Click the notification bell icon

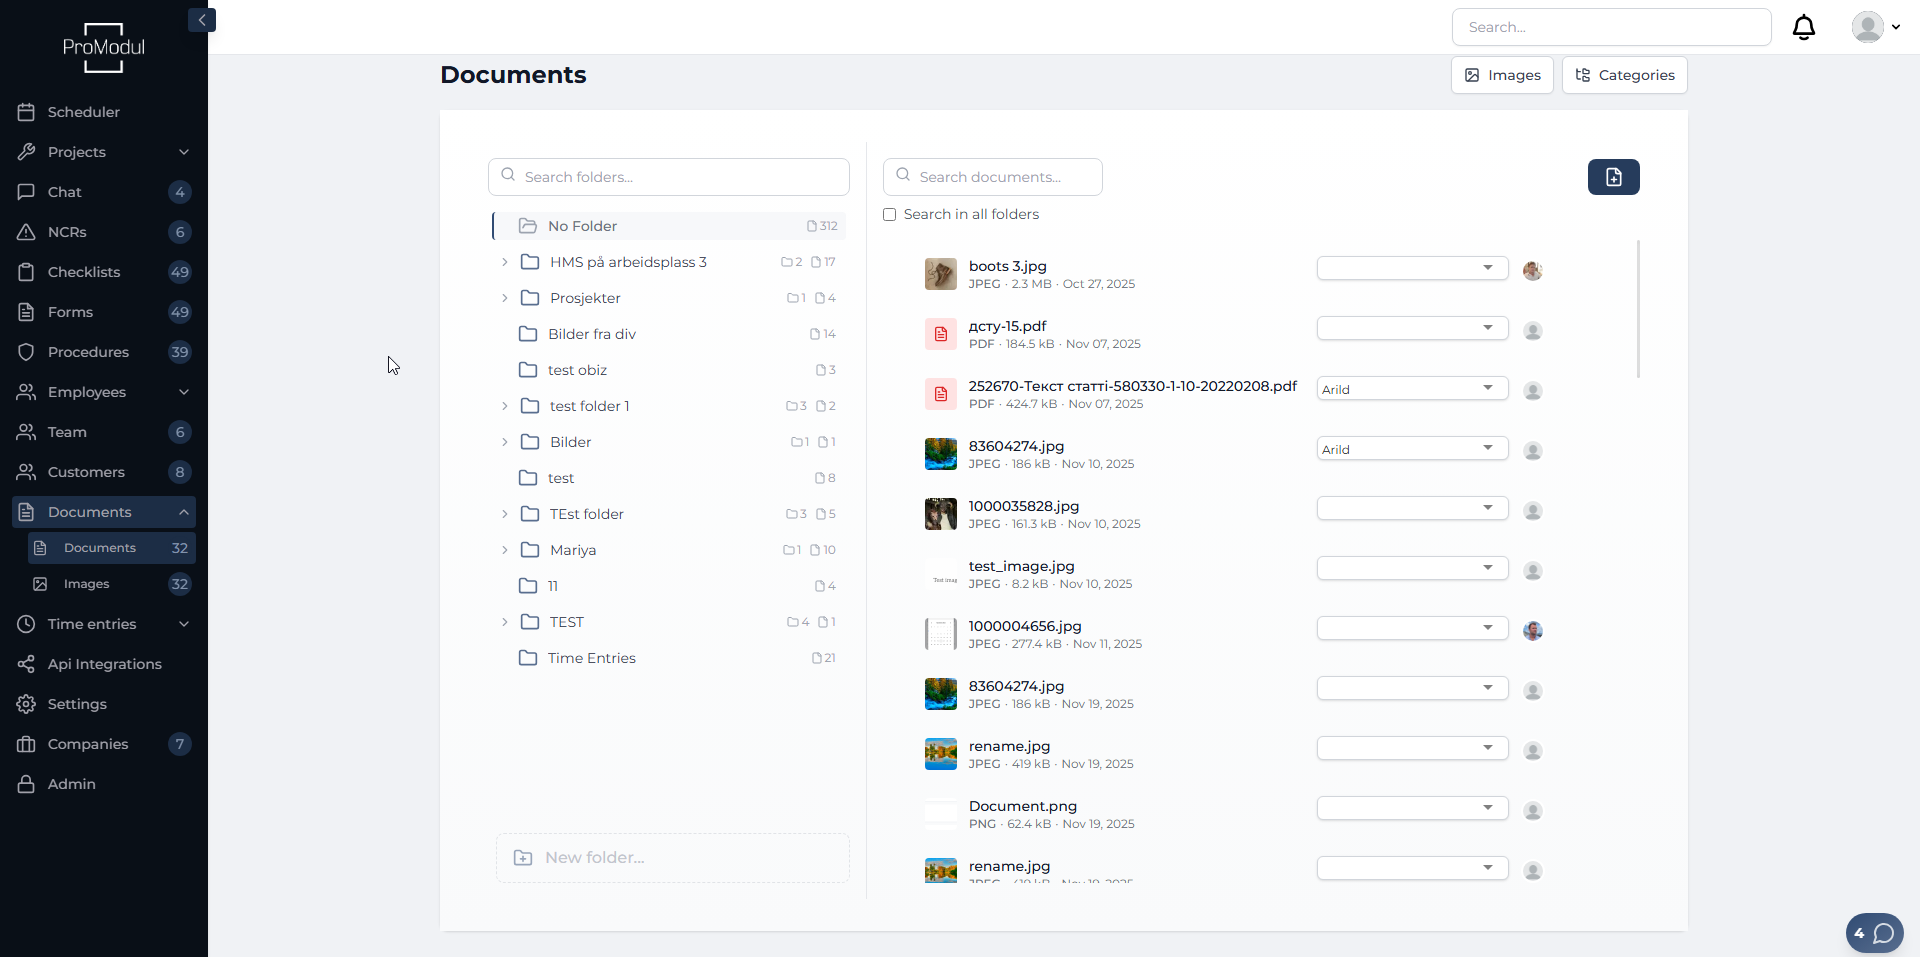click(x=1803, y=27)
